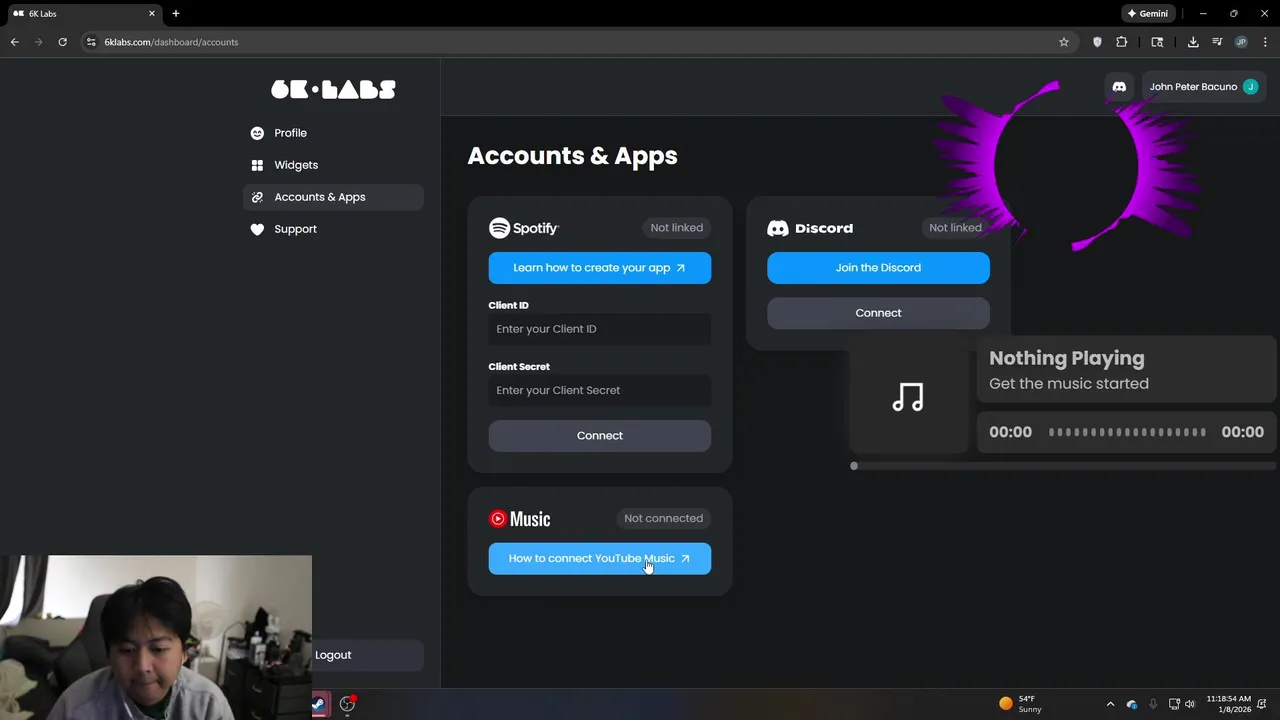1280x720 pixels.
Task: Expand the hidden system tray icons chevron
Action: 1110,704
